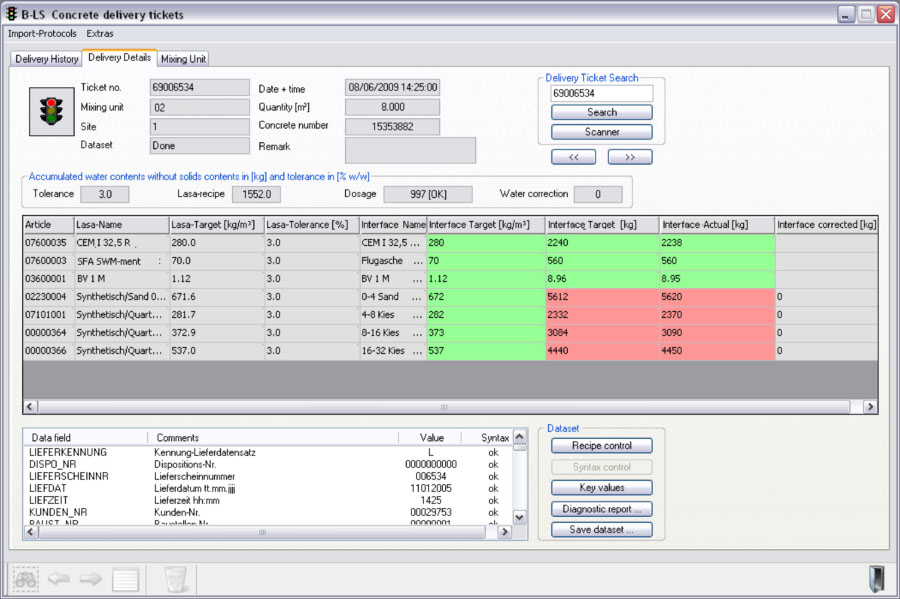Select article cell 02230004

click(49, 297)
